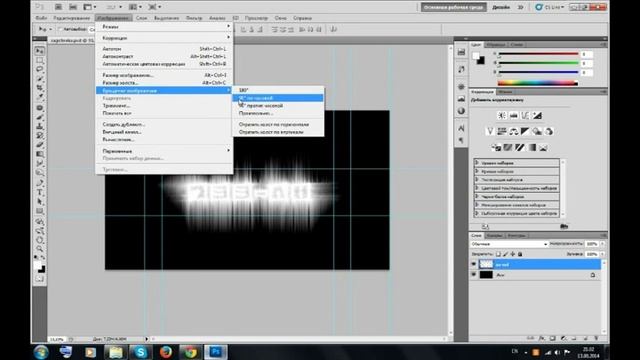Select the Eraser tool

pos(40,145)
